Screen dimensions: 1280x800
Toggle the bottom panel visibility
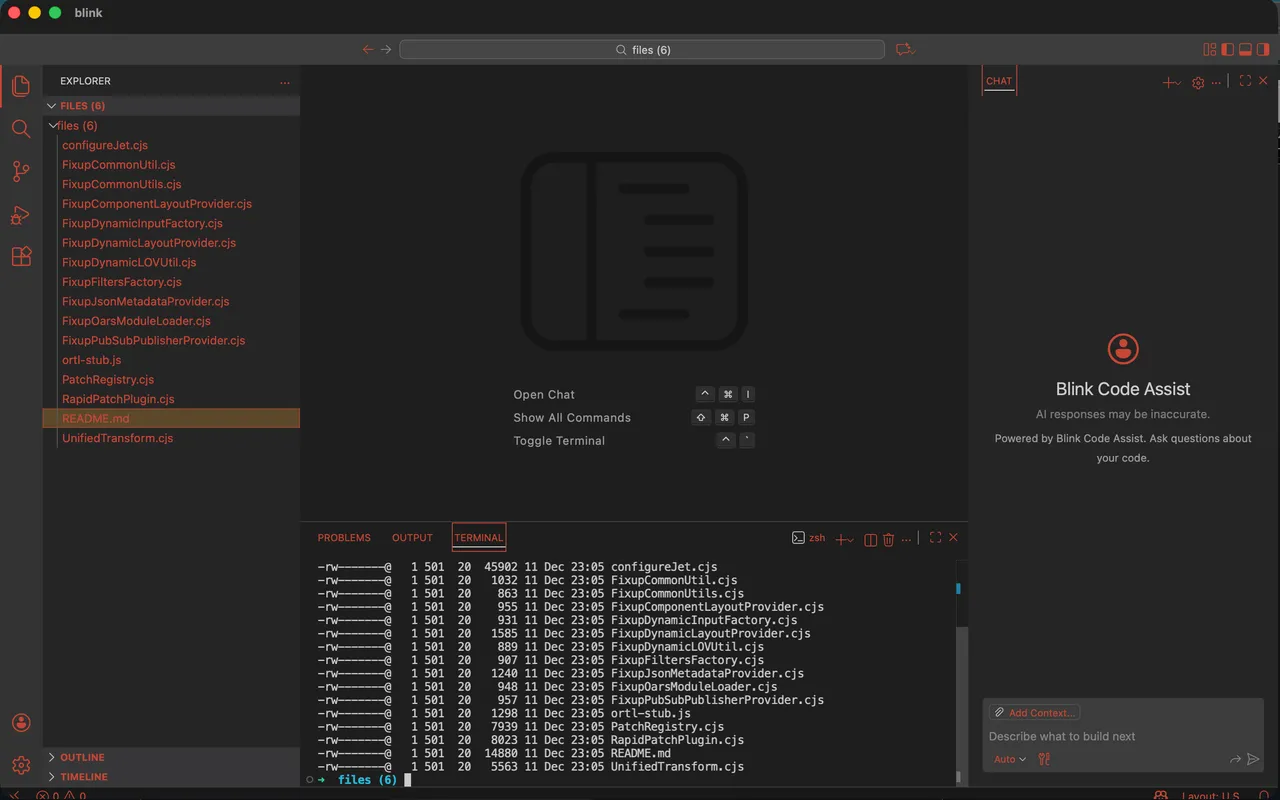[x=1246, y=49]
